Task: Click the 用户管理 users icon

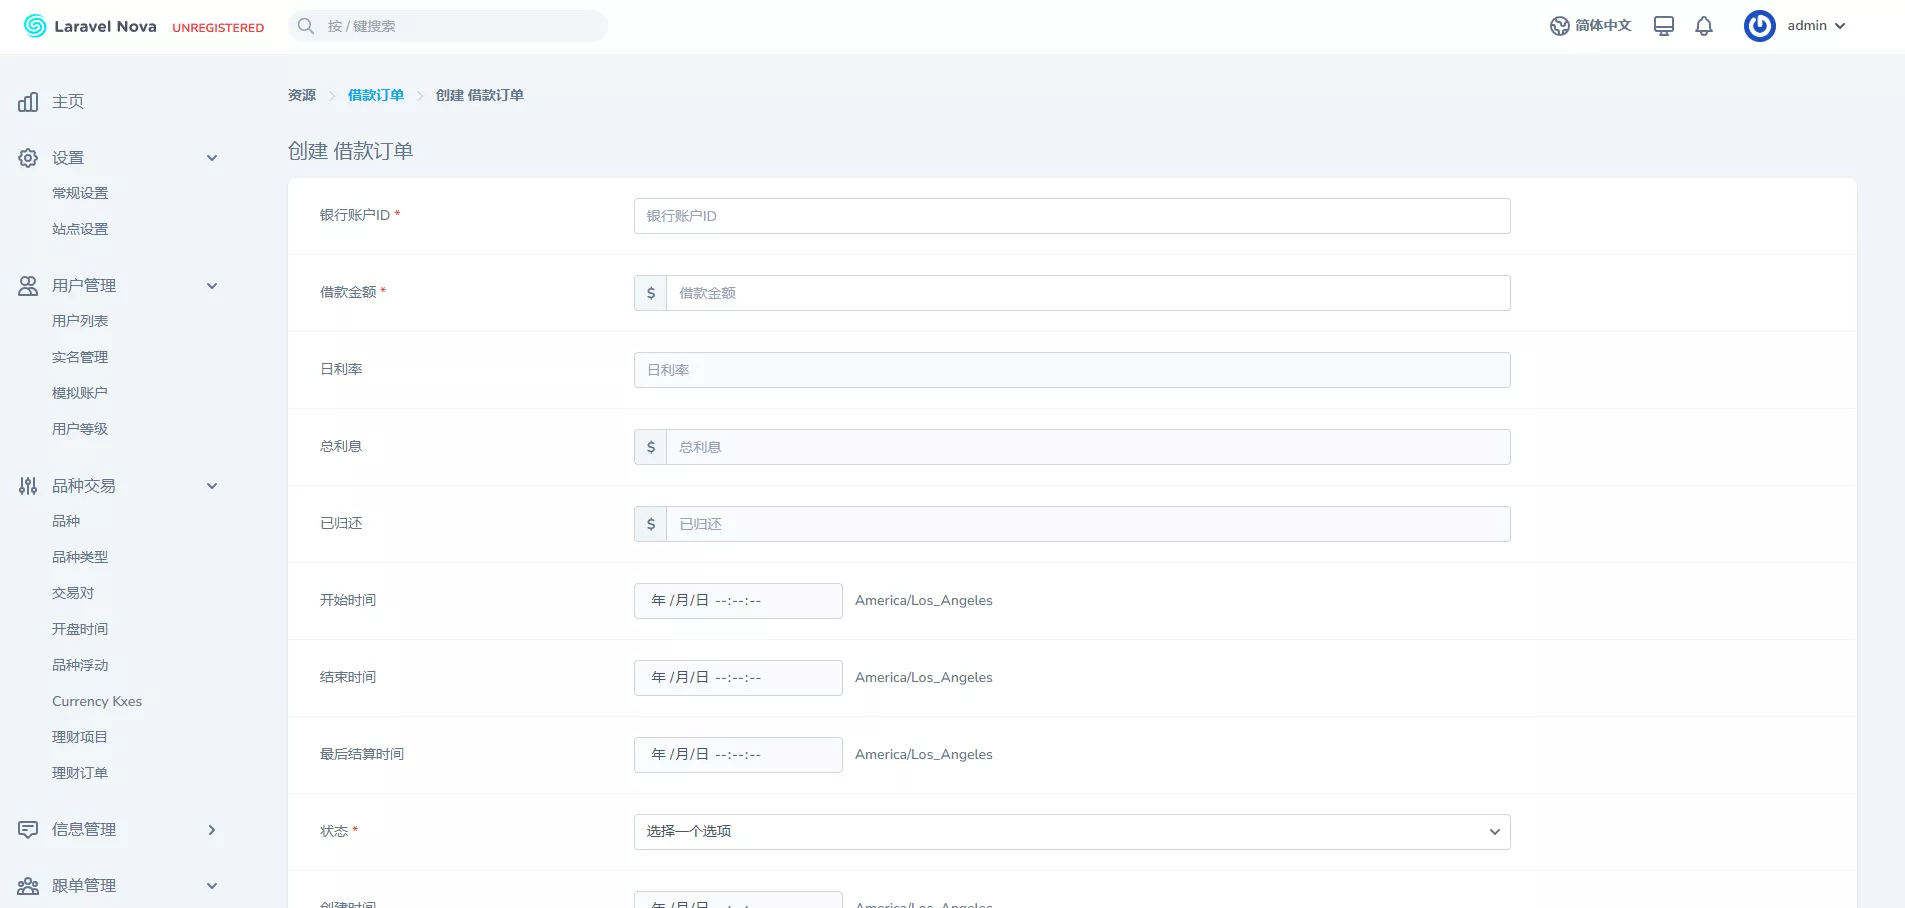Action: [28, 286]
